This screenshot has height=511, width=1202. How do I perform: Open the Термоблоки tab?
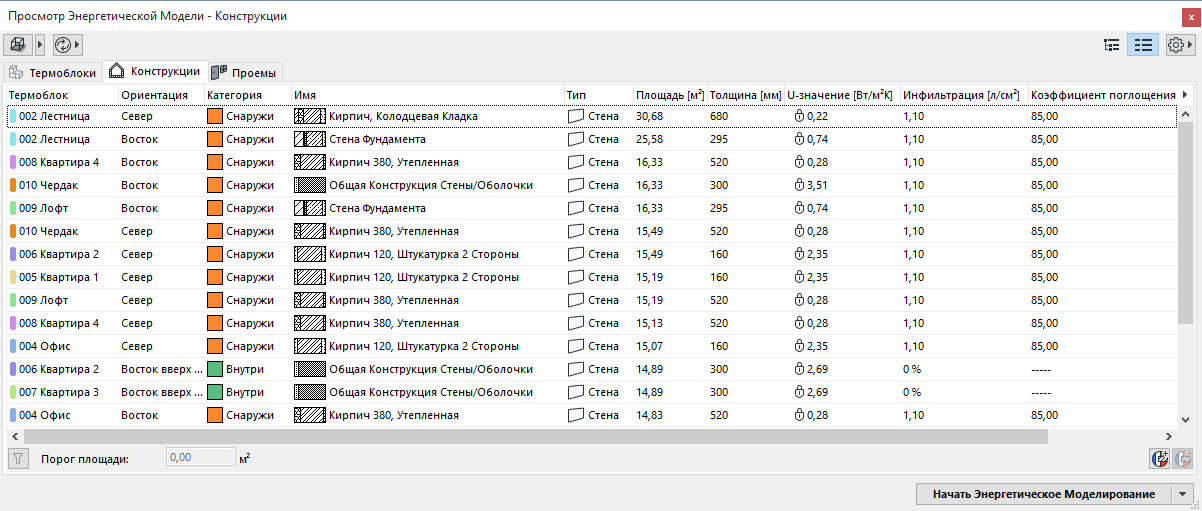point(53,73)
